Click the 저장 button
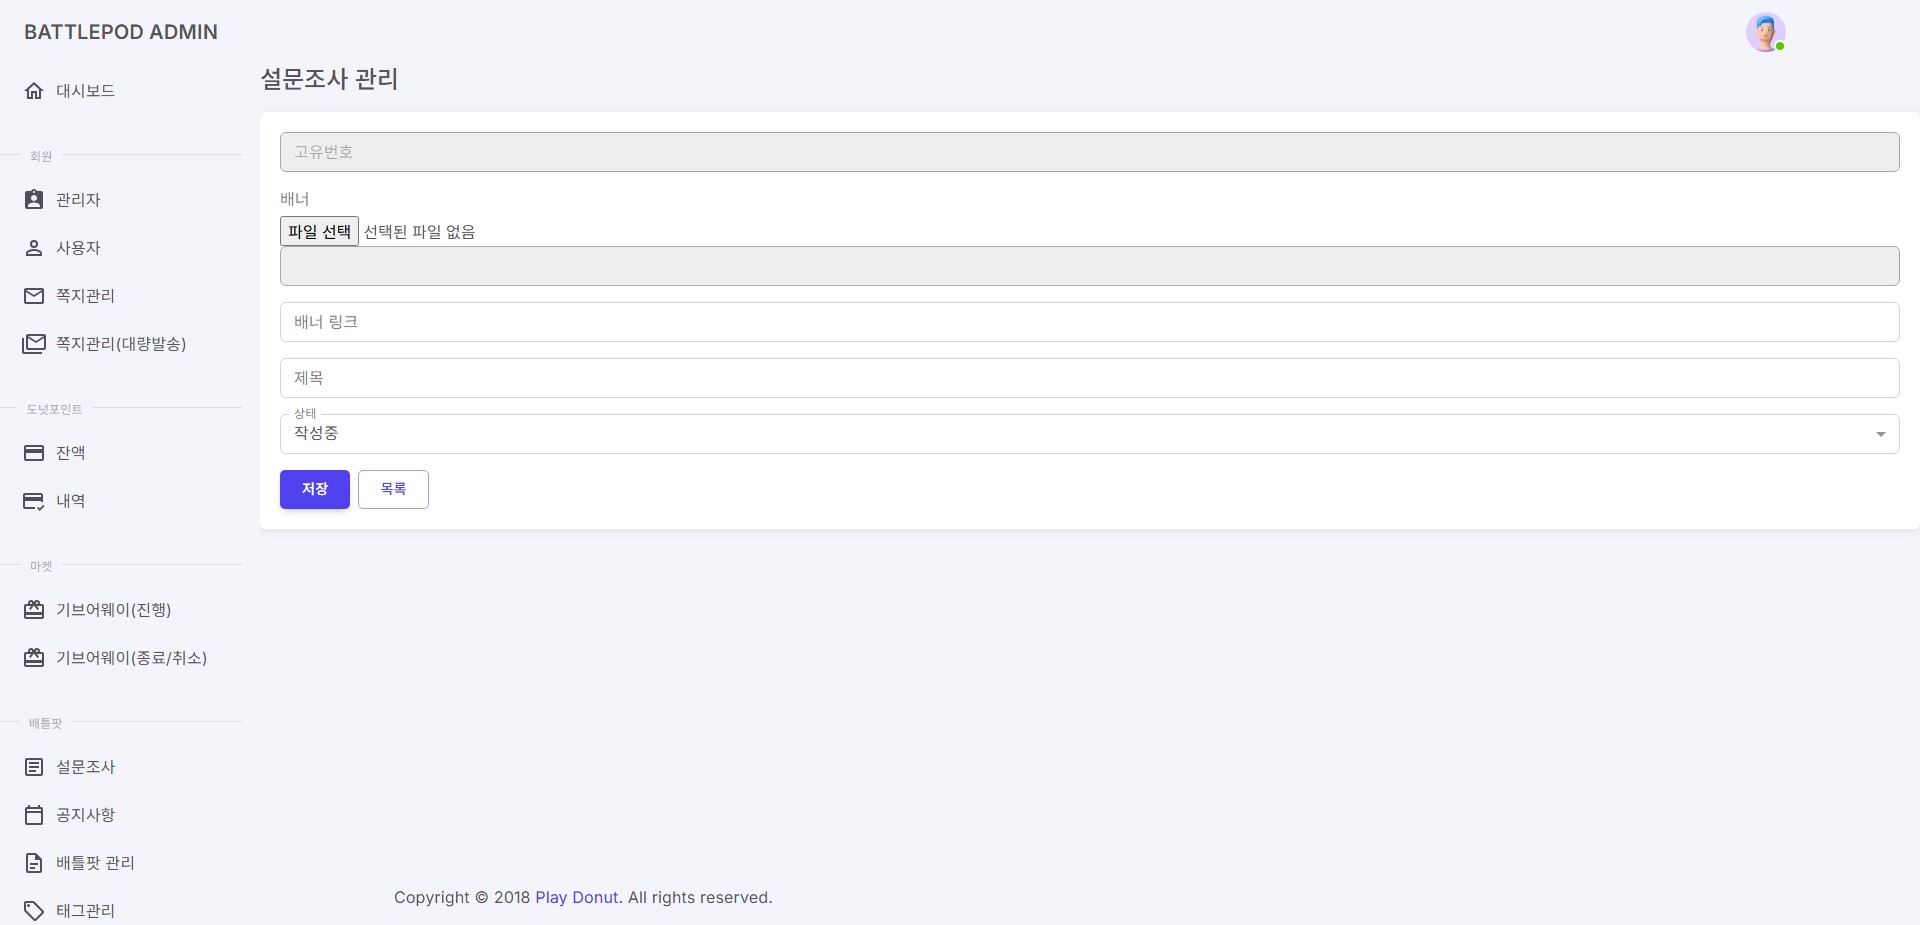The height and width of the screenshot is (925, 1920). coord(315,489)
